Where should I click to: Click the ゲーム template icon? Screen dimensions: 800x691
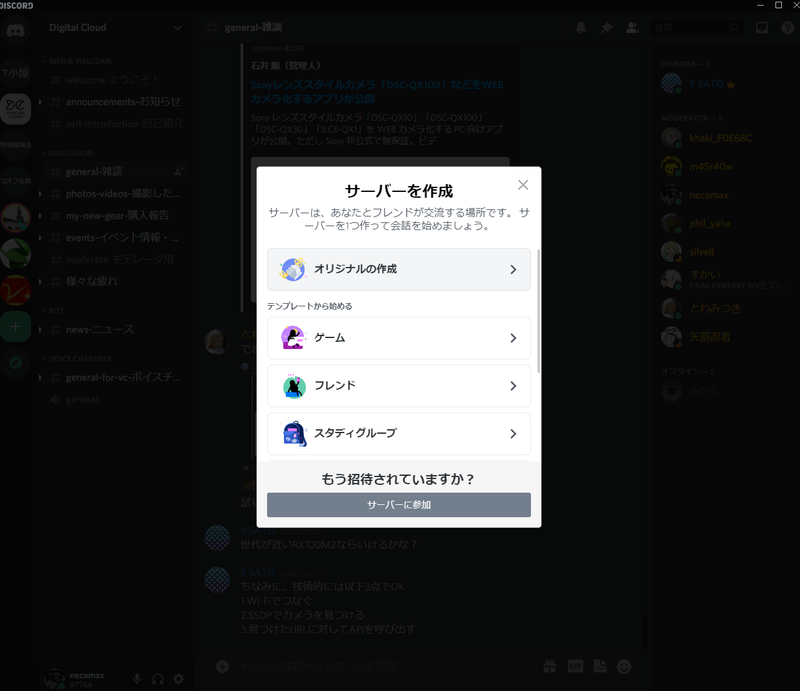(x=293, y=337)
